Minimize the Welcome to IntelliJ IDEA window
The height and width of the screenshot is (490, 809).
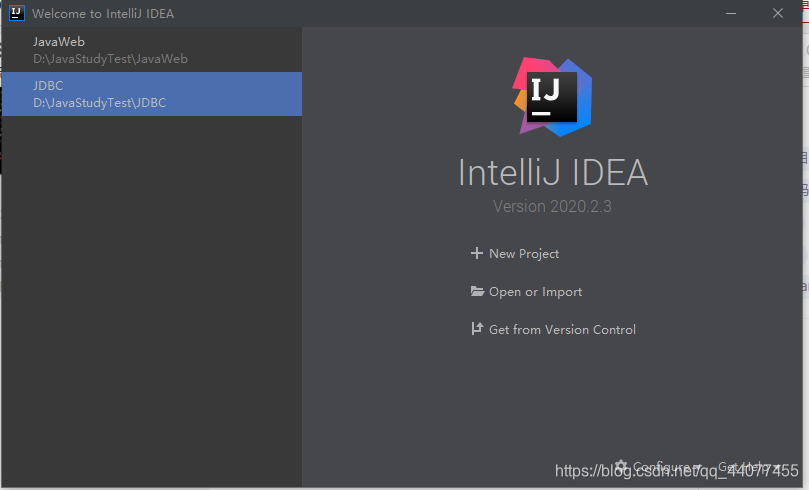point(731,13)
